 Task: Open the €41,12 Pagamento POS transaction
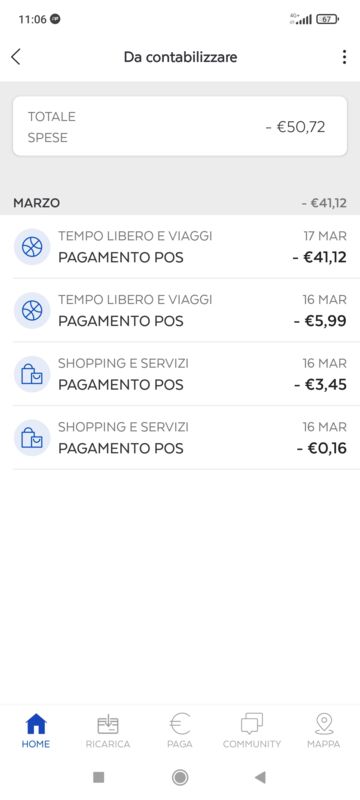coord(180,247)
